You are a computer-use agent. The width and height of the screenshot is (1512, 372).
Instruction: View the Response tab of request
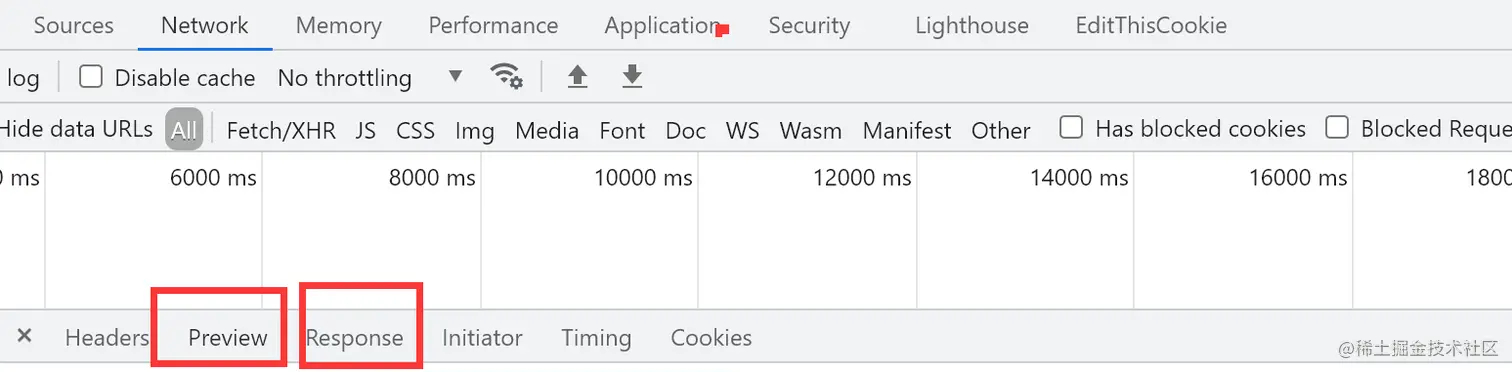tap(355, 338)
